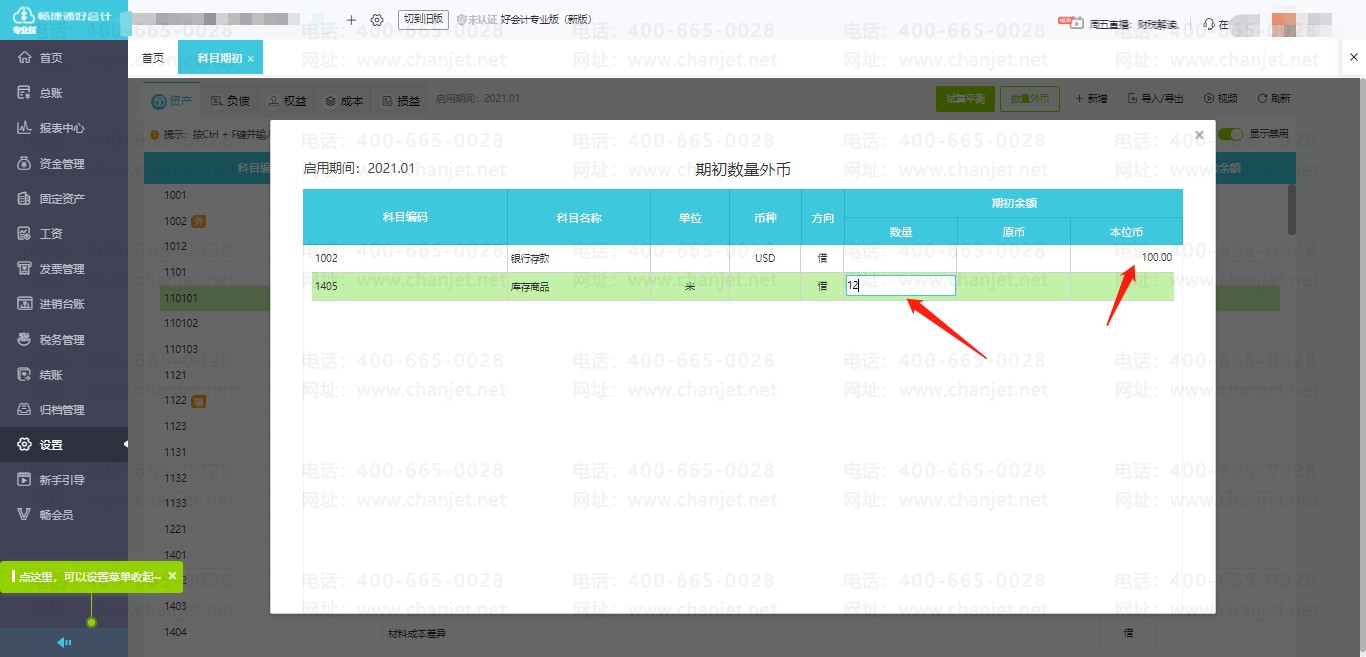Close the 科目期初 tab
This screenshot has height=657, width=1366.
click(x=250, y=59)
